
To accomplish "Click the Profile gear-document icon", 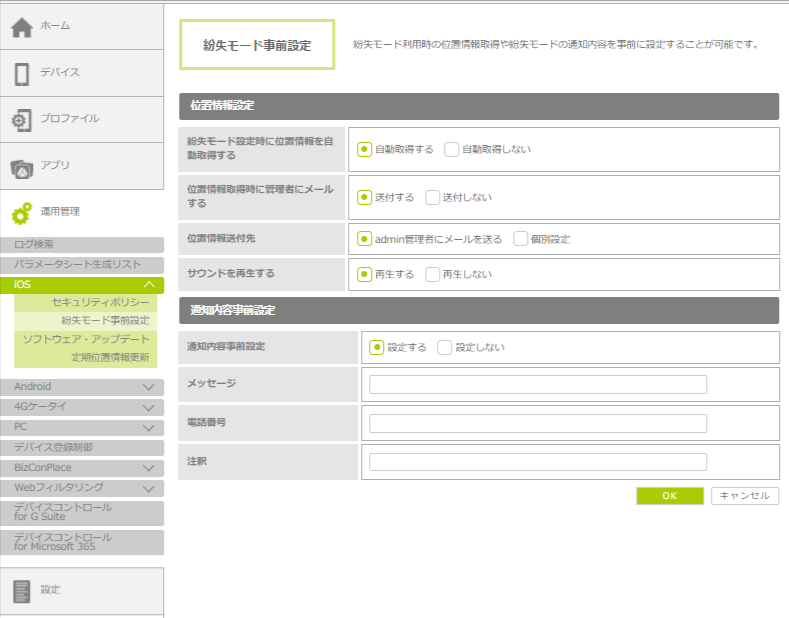I will point(22,120).
